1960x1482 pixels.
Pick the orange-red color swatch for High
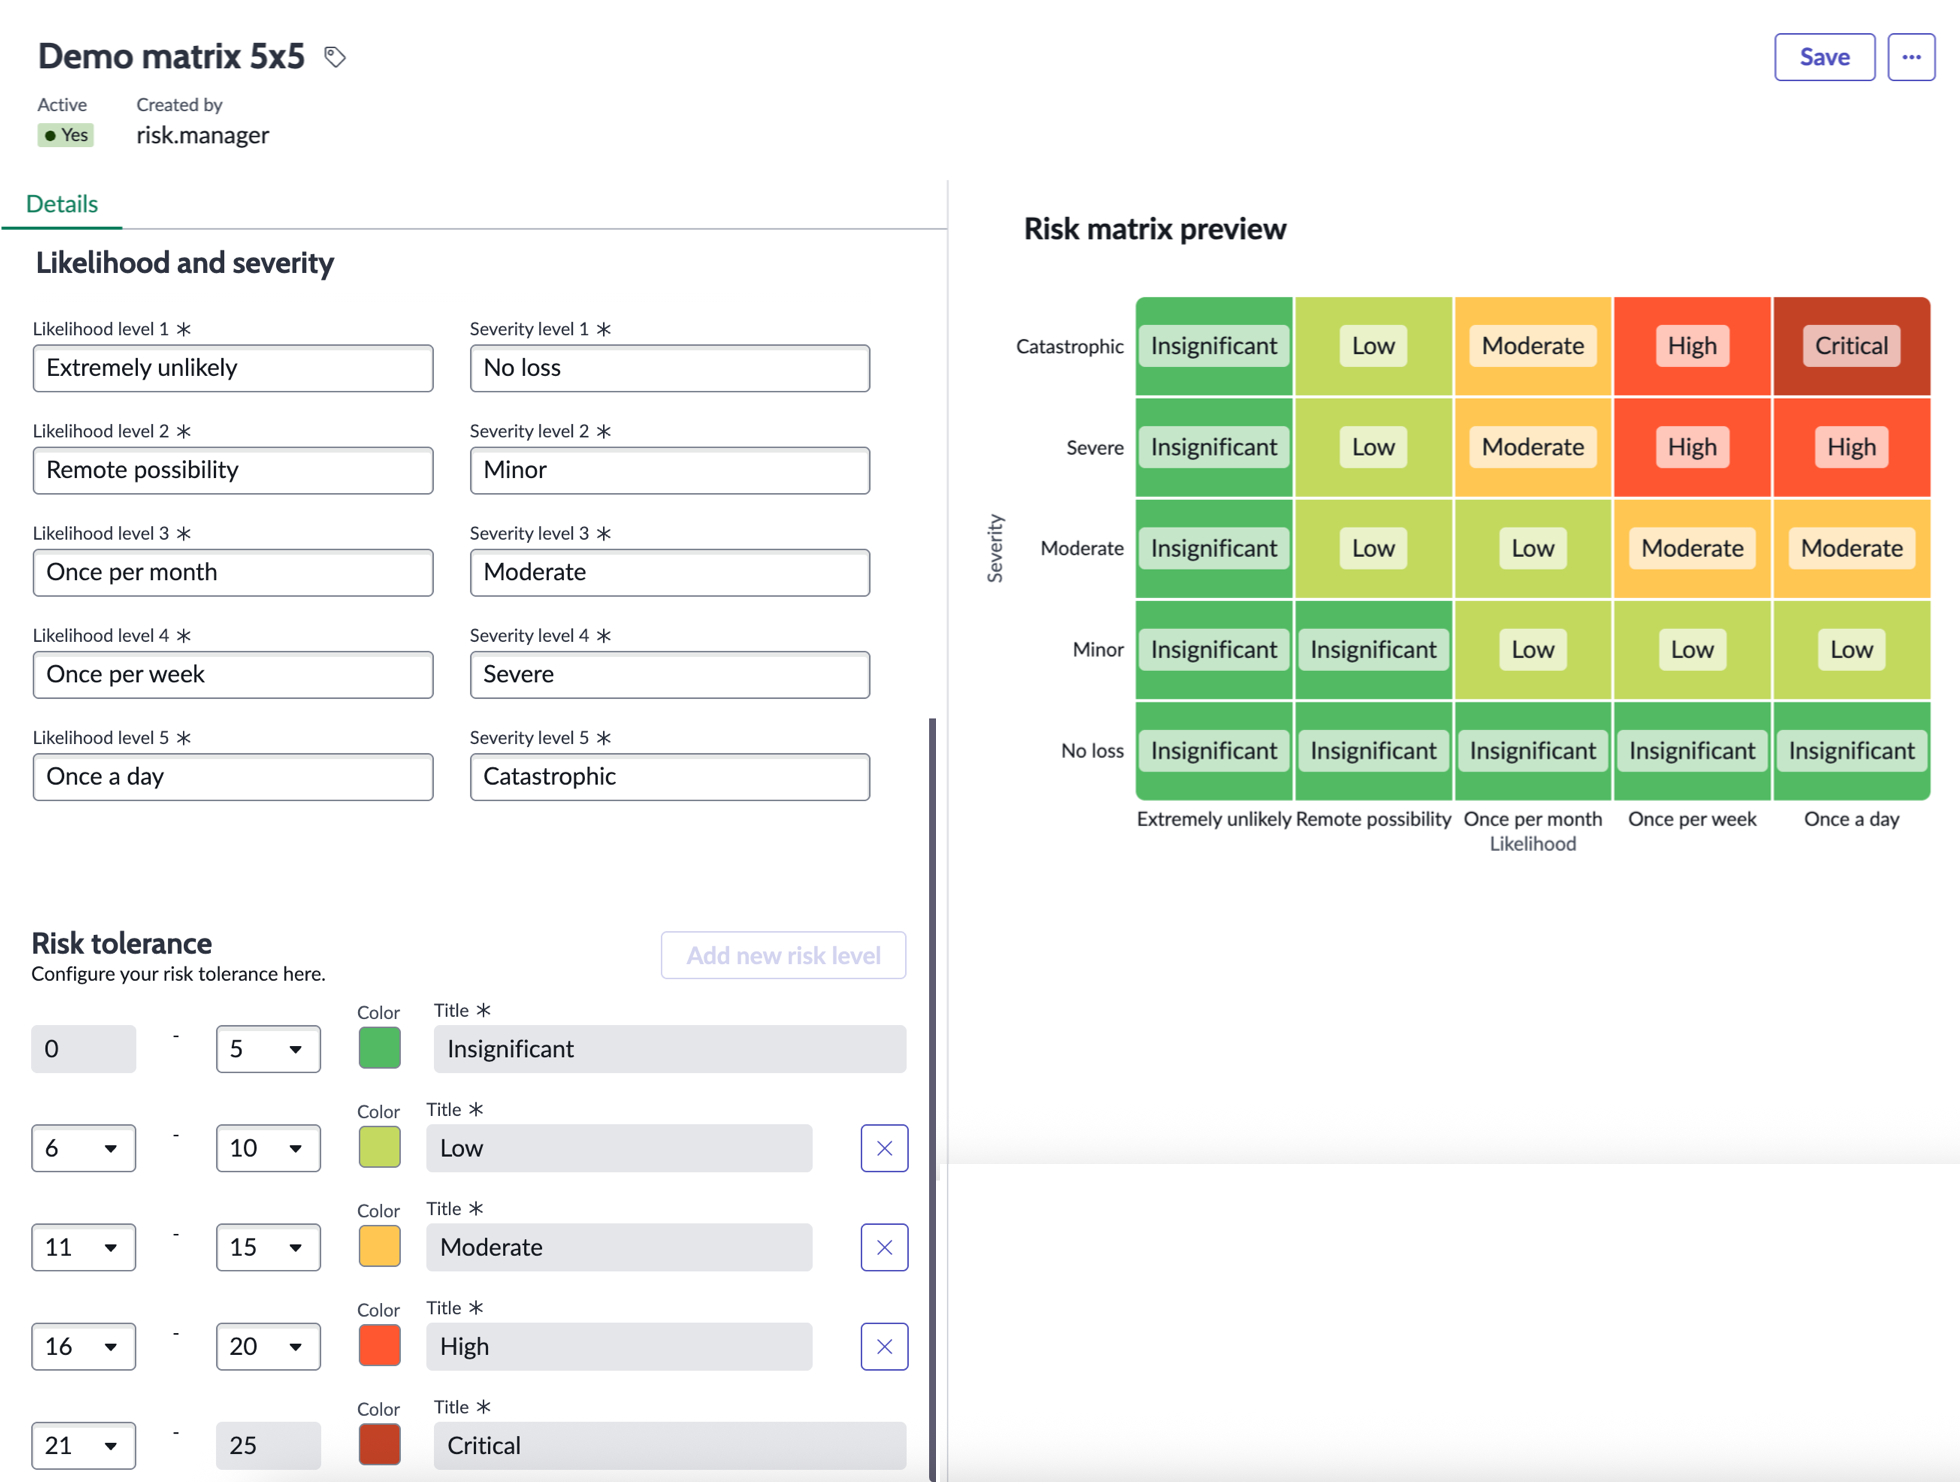[x=379, y=1345]
